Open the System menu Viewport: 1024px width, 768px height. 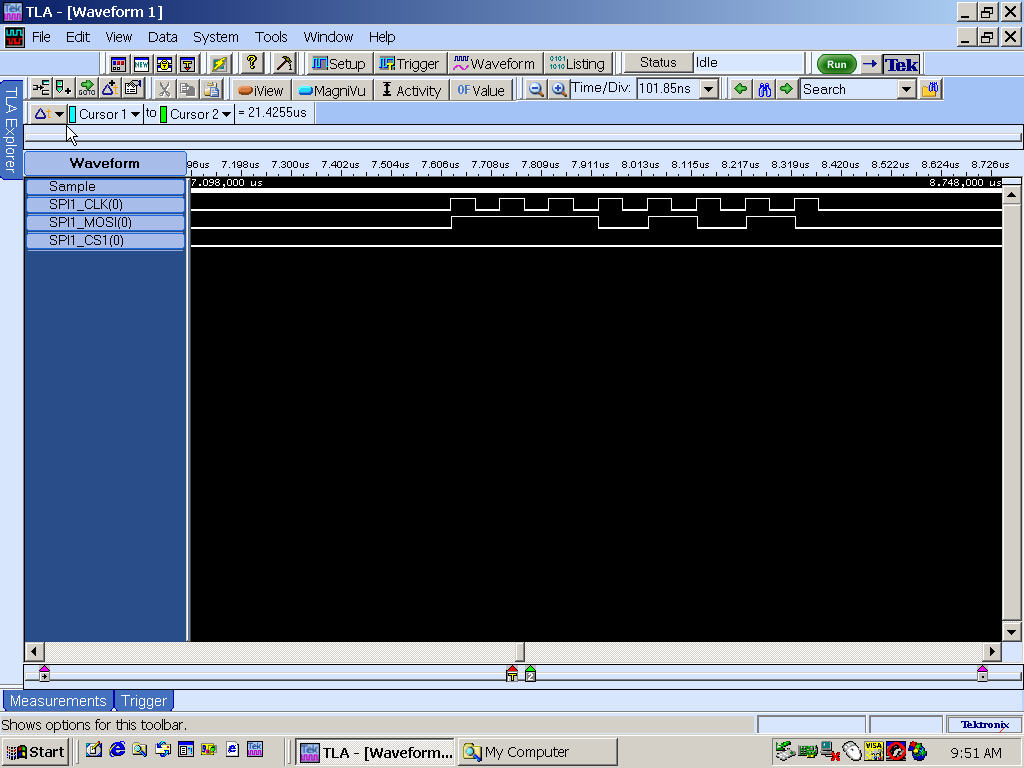(216, 37)
